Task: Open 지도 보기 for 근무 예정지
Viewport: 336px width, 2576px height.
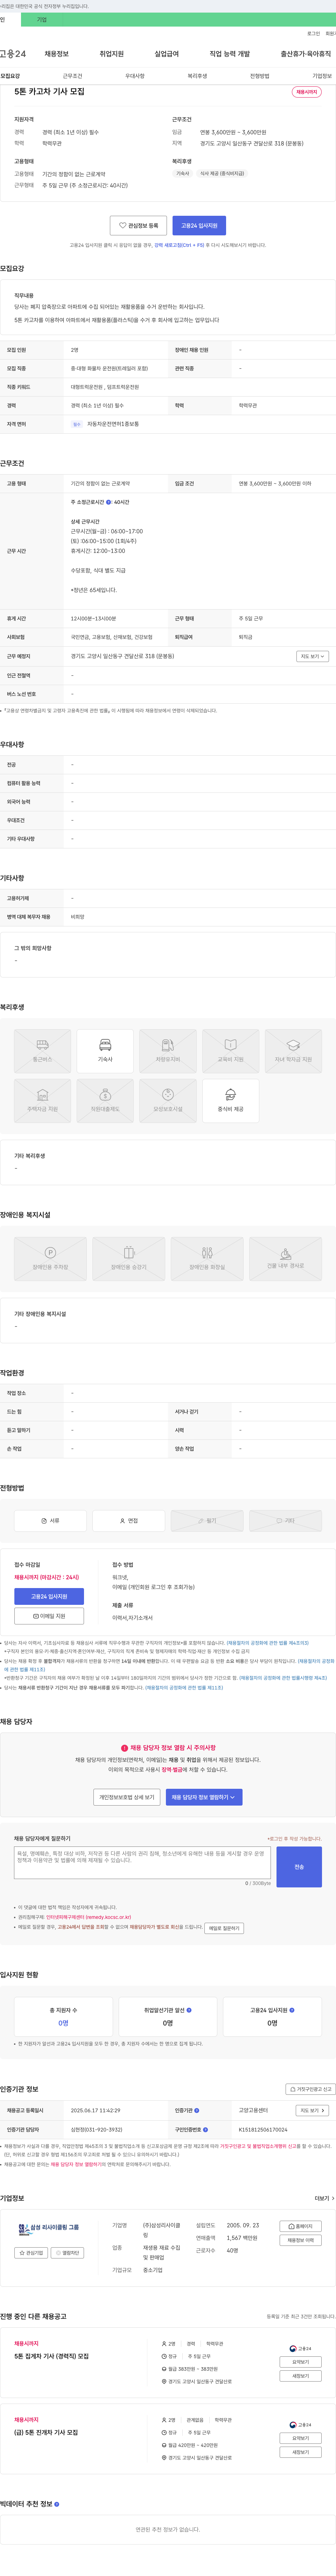Action: pos(312,656)
